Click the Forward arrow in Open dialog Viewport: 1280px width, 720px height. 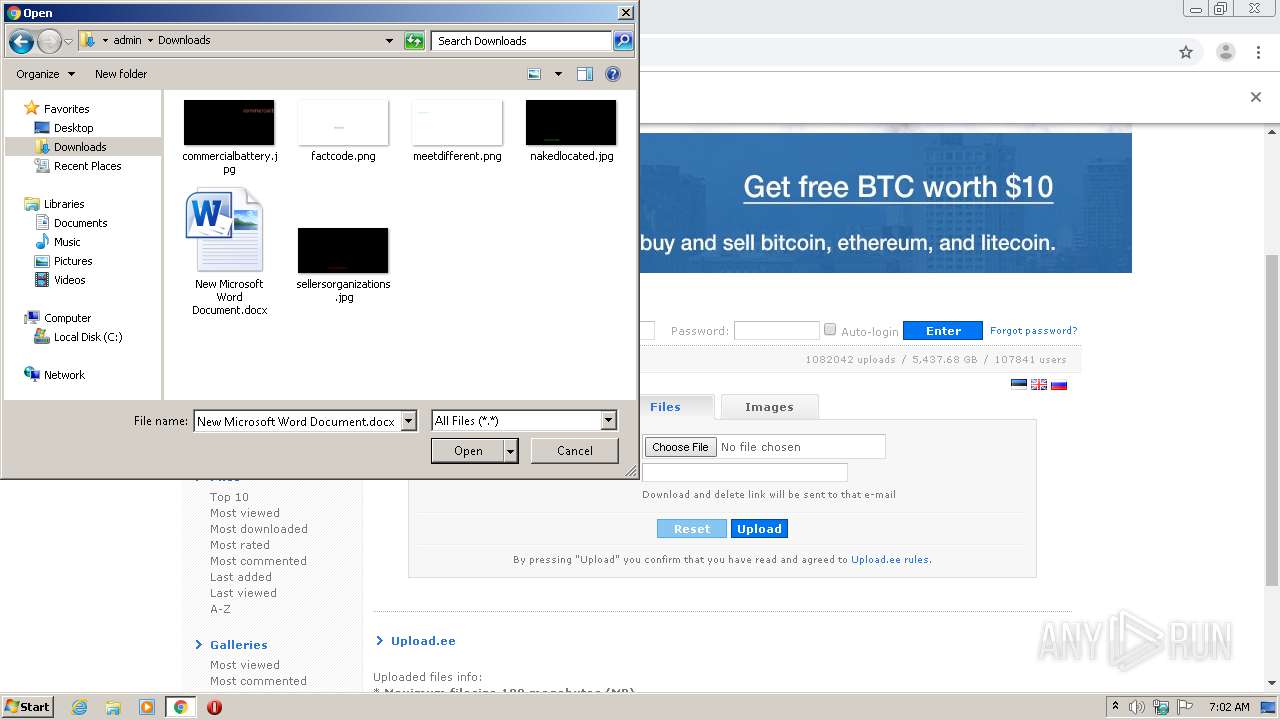click(49, 41)
